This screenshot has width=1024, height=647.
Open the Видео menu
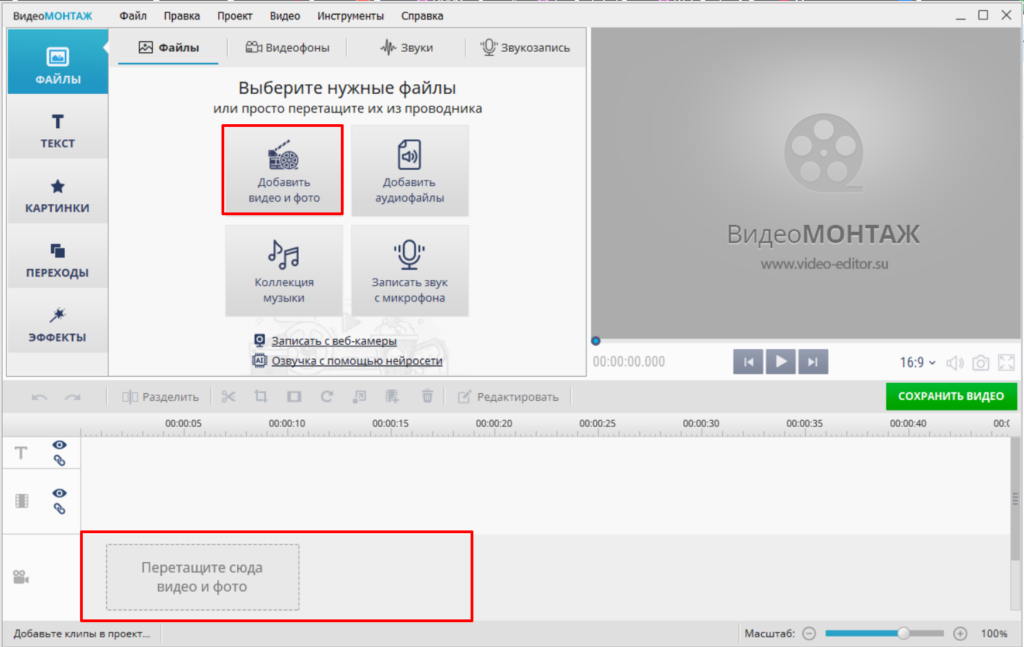pyautogui.click(x=285, y=16)
